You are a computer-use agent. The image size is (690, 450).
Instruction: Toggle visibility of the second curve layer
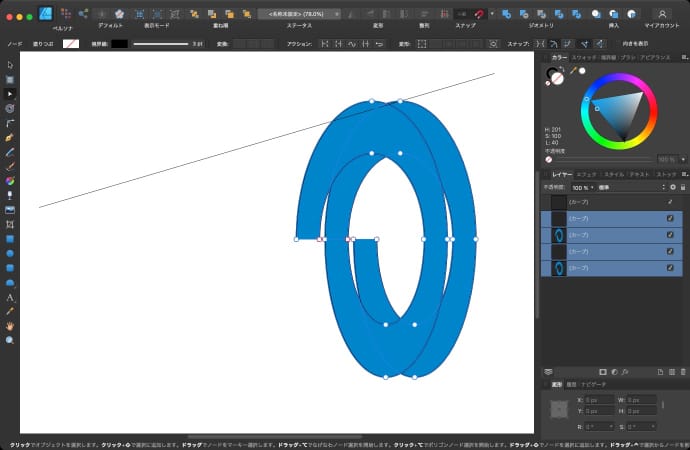(670, 219)
